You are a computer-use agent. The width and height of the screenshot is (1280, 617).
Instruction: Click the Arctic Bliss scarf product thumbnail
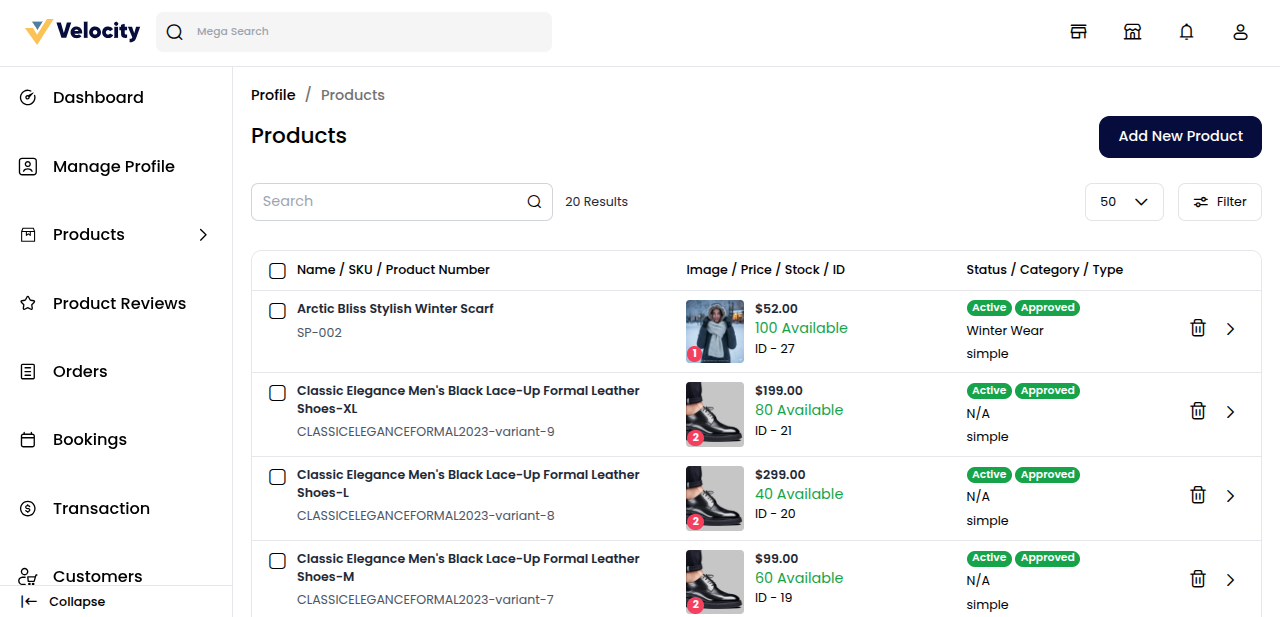tap(714, 331)
